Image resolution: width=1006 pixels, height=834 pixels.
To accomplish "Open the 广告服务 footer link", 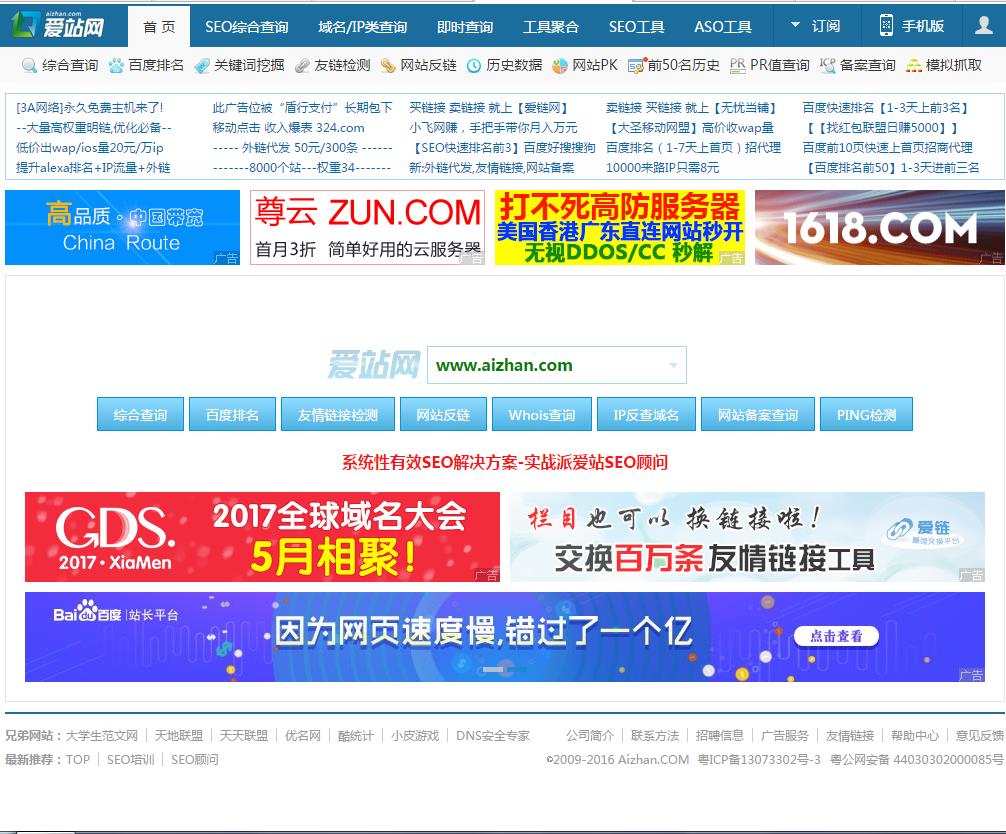I will tap(785, 735).
